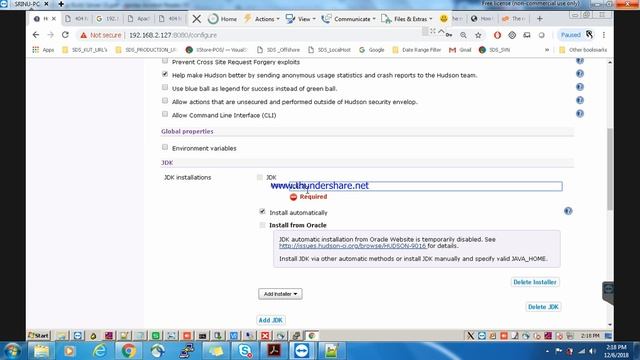
Task: Click the Add JDK button
Action: [x=270, y=320]
